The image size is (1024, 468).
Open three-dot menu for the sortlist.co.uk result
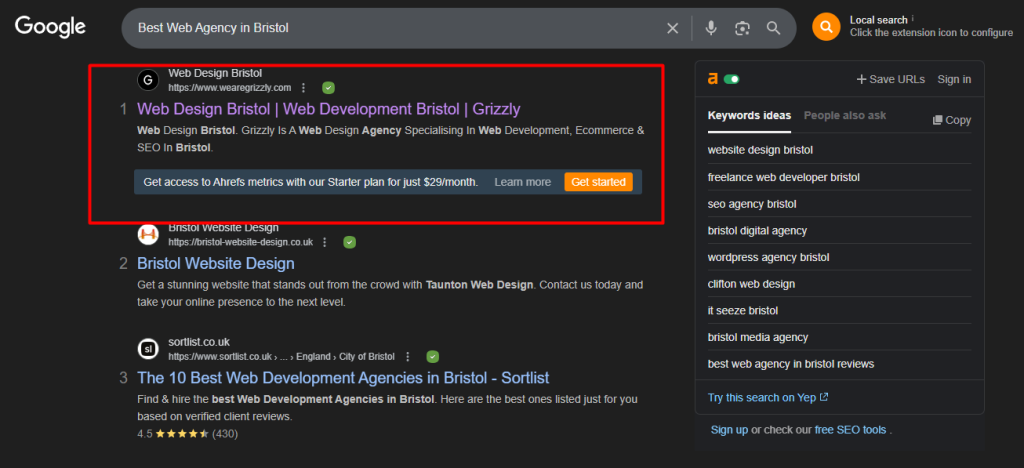(x=408, y=356)
